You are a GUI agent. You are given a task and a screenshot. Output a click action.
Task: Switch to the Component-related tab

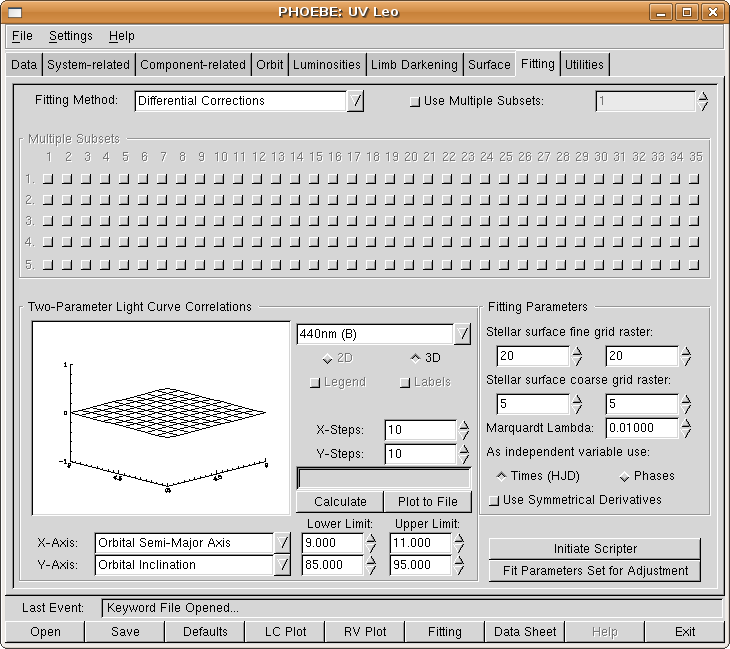193,65
